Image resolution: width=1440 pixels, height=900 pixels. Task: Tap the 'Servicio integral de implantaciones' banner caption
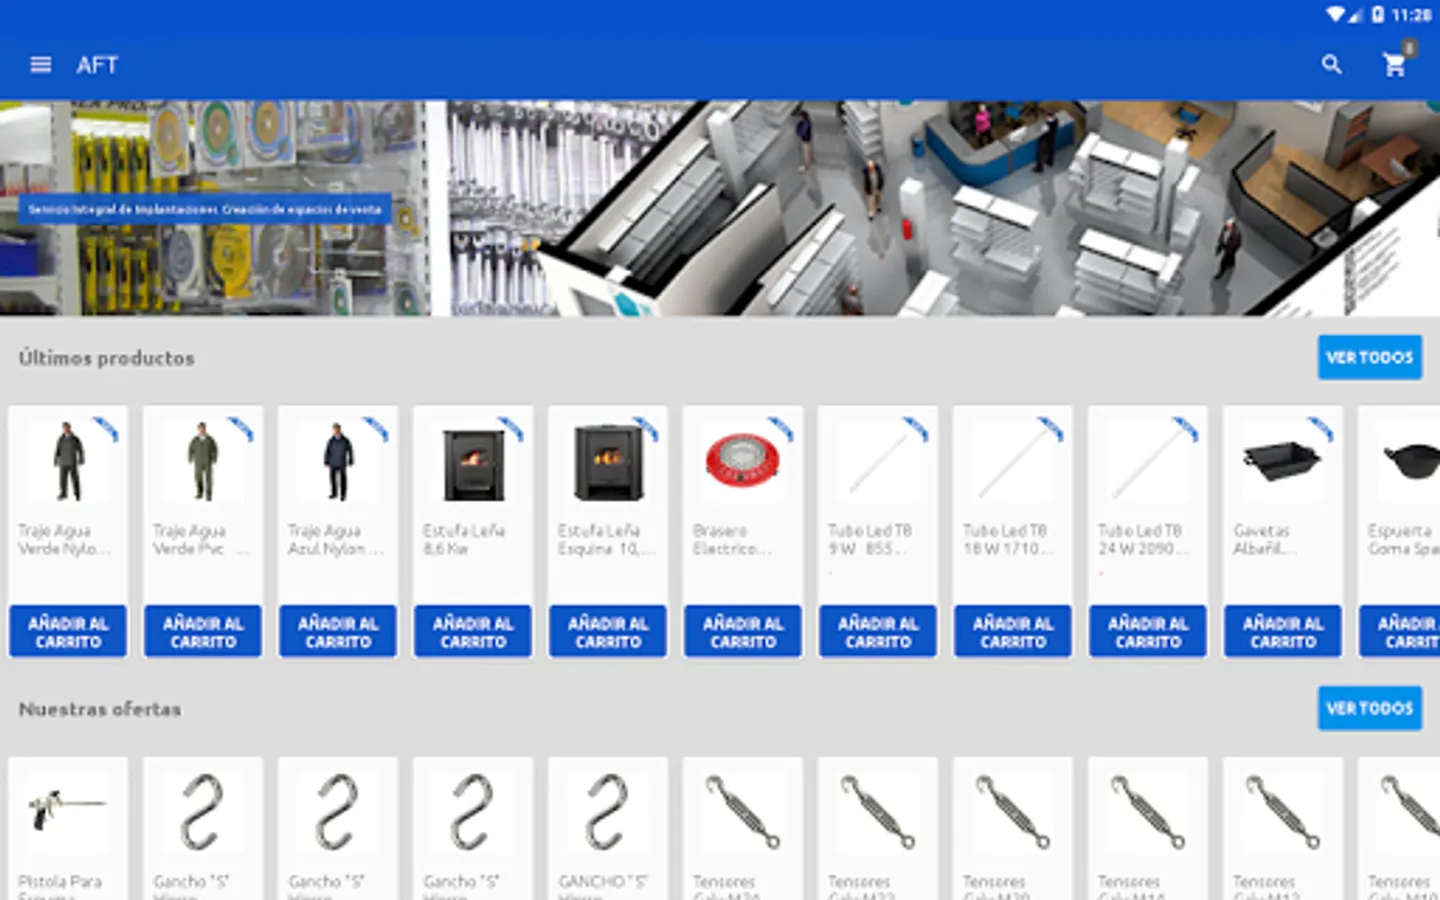pos(205,209)
